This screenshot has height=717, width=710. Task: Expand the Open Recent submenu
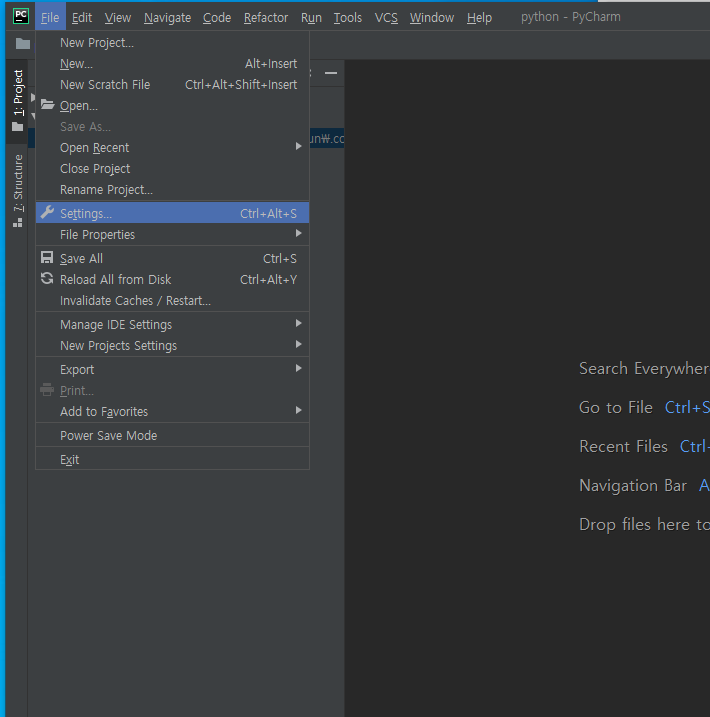pos(172,148)
